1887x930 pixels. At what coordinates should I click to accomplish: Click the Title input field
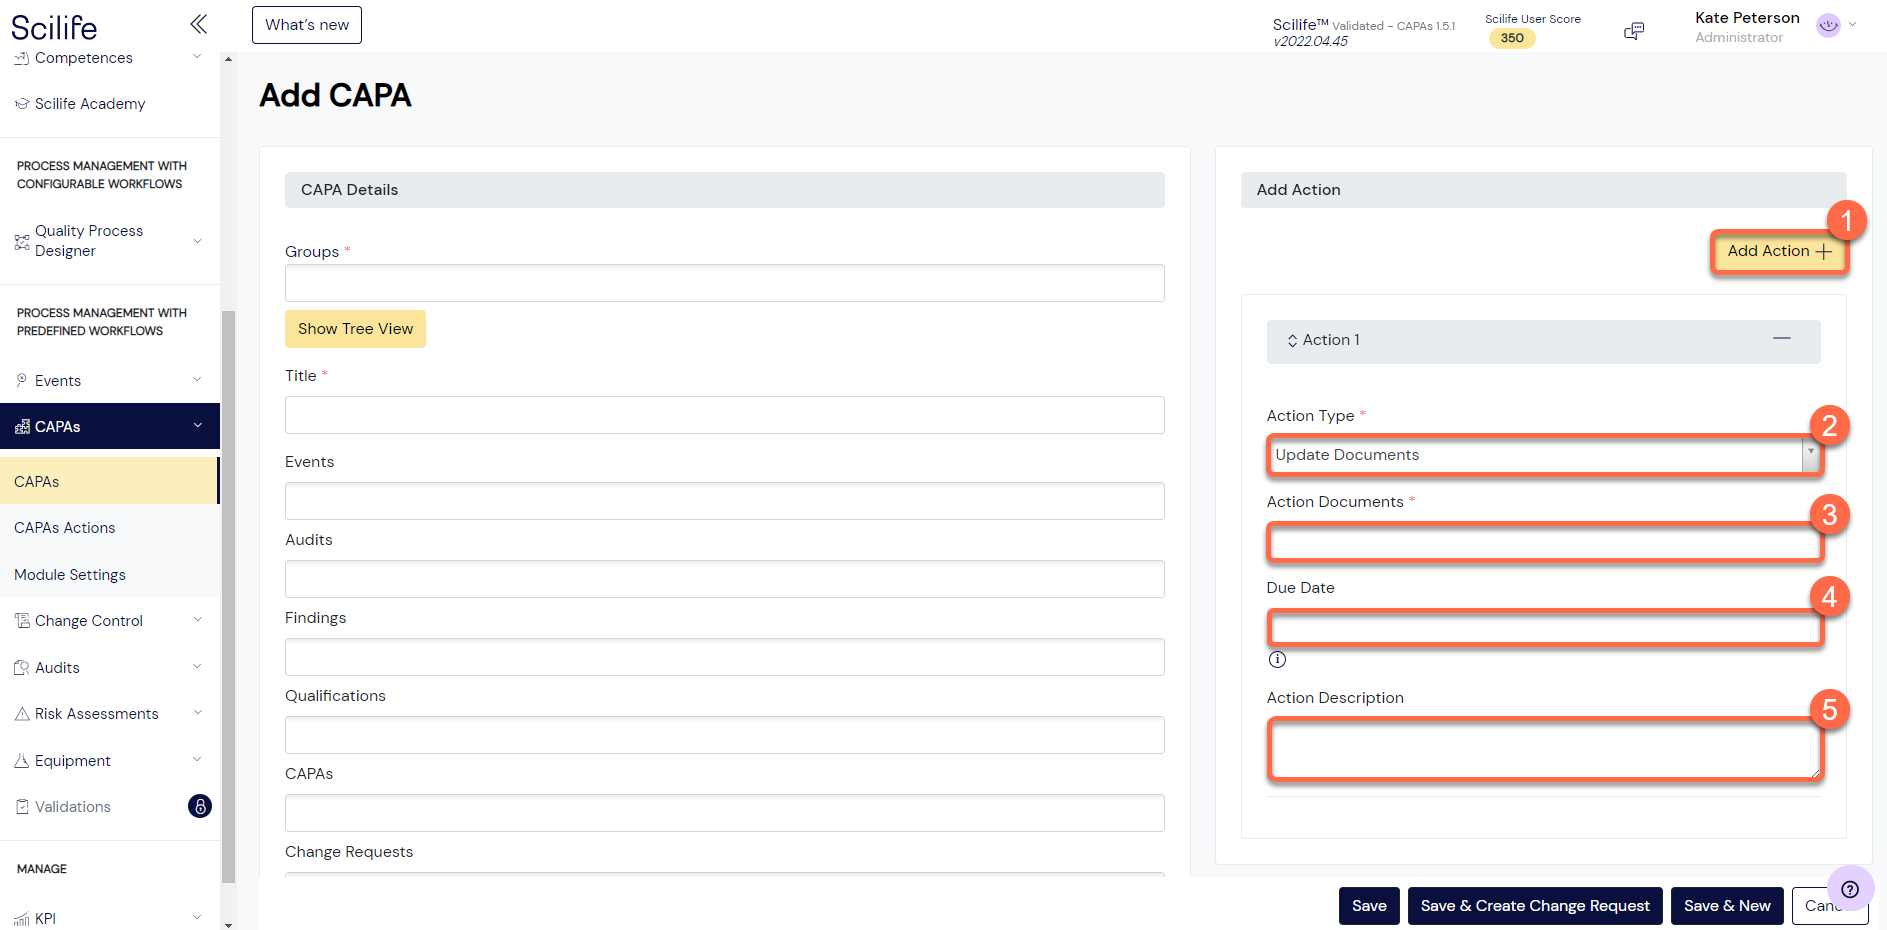click(724, 415)
